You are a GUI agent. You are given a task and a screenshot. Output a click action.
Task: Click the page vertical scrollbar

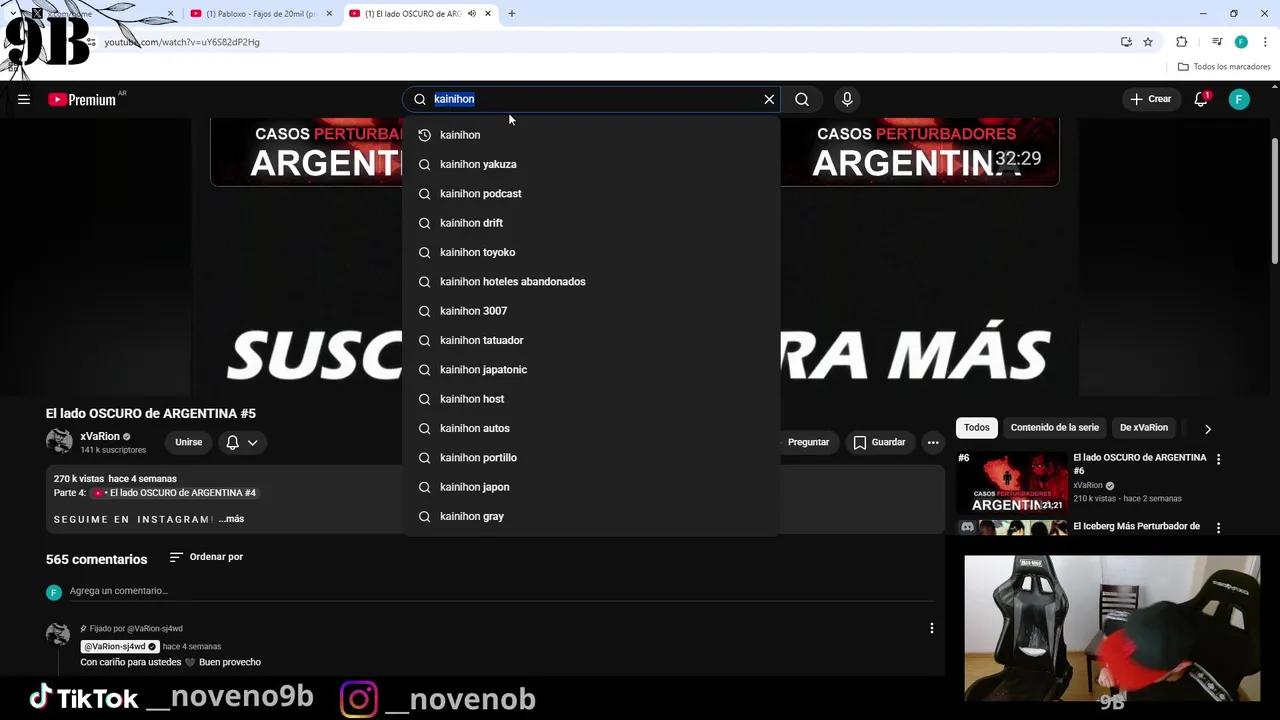coord(1274,200)
